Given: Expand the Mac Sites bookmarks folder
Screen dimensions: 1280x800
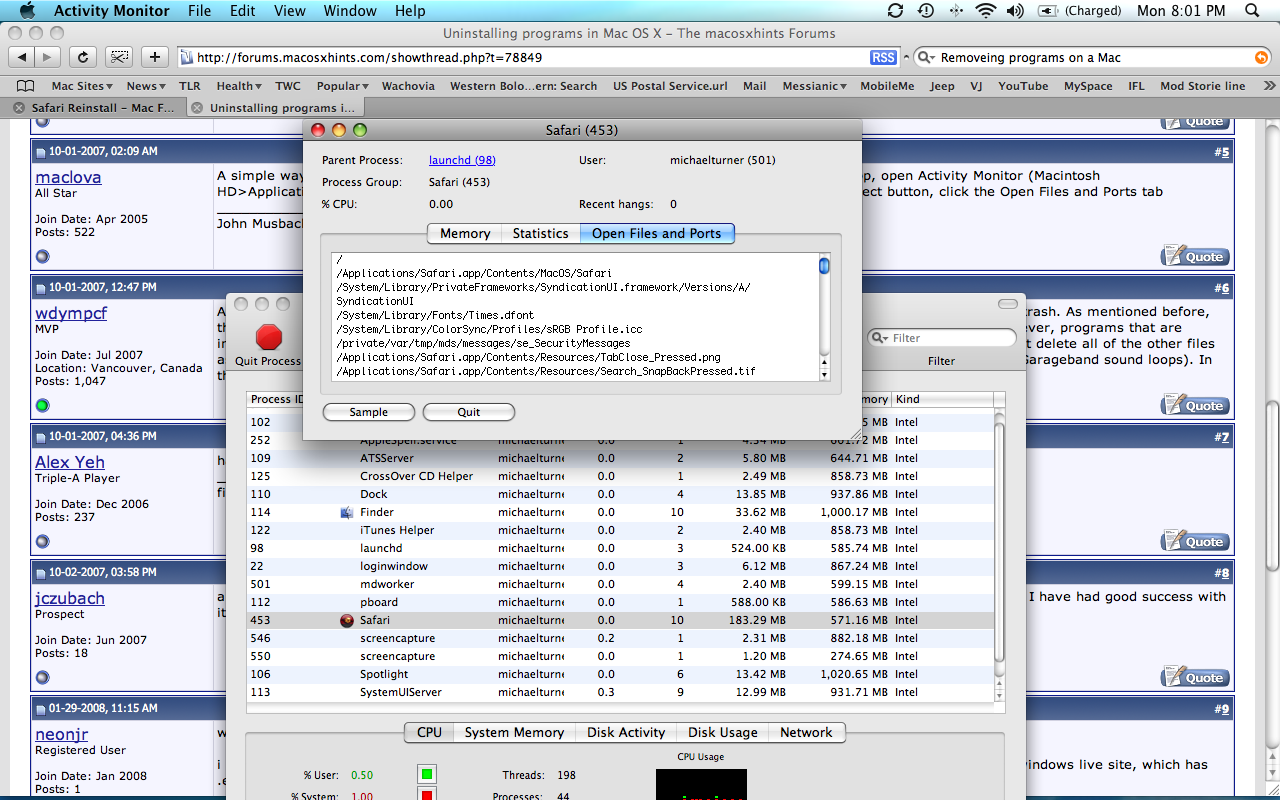Looking at the screenshot, I should click(x=82, y=86).
